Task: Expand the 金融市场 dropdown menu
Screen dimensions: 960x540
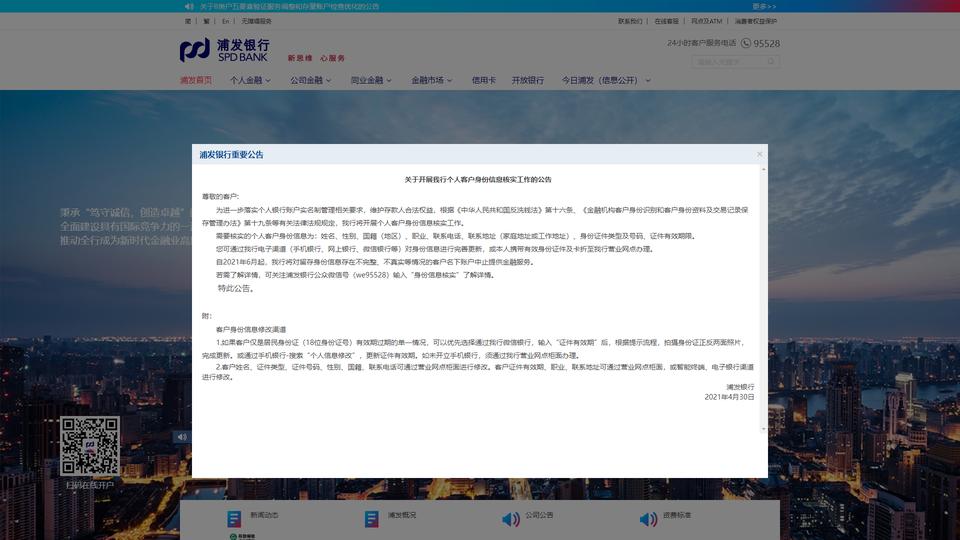Action: click(x=432, y=80)
